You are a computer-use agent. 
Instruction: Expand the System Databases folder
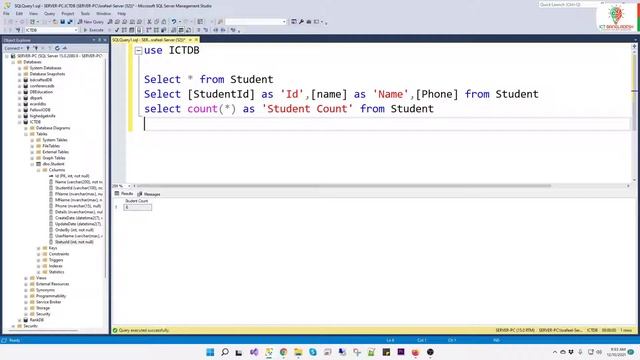click(20, 68)
